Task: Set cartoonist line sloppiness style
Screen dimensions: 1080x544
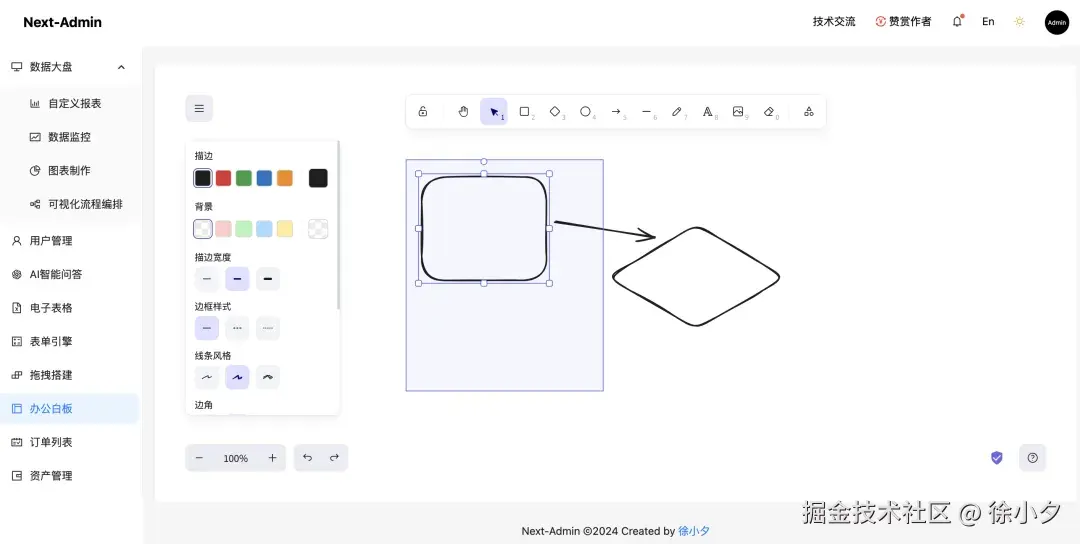Action: (268, 377)
